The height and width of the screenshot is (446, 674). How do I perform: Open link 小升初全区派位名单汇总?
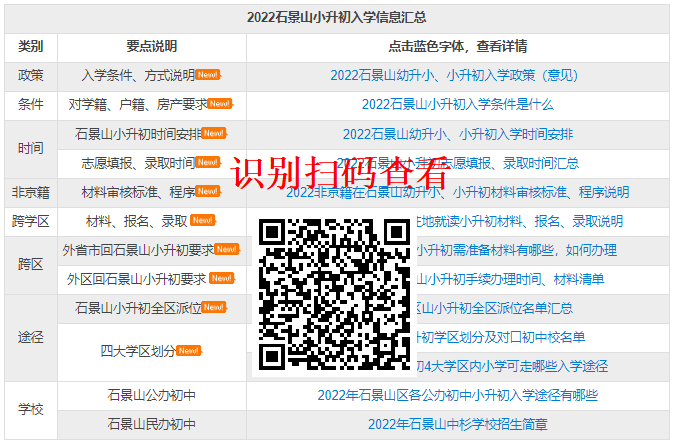pos(495,308)
